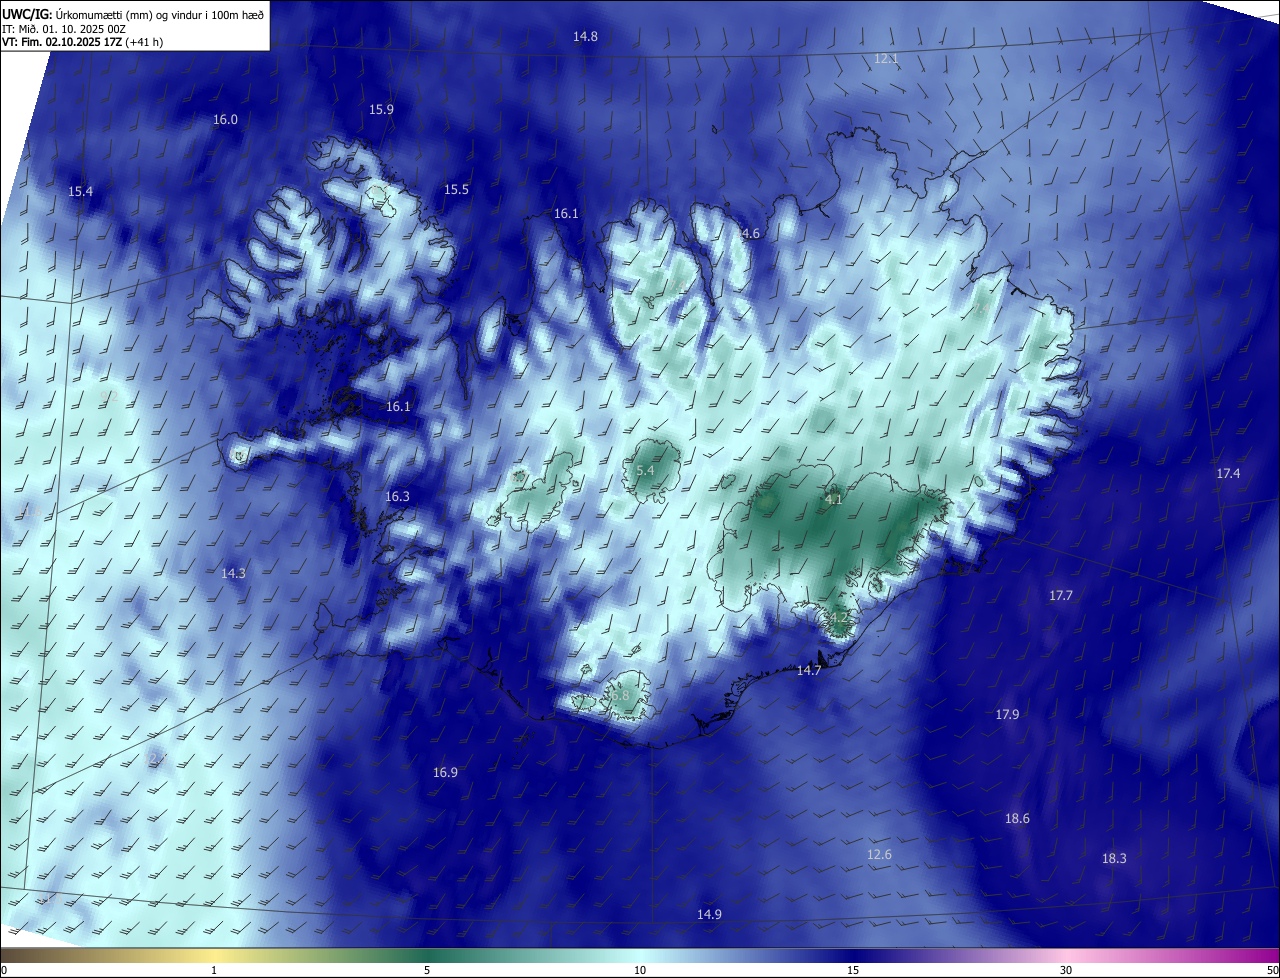
Task: Click the 5.4 value on the glacier
Action: point(645,470)
